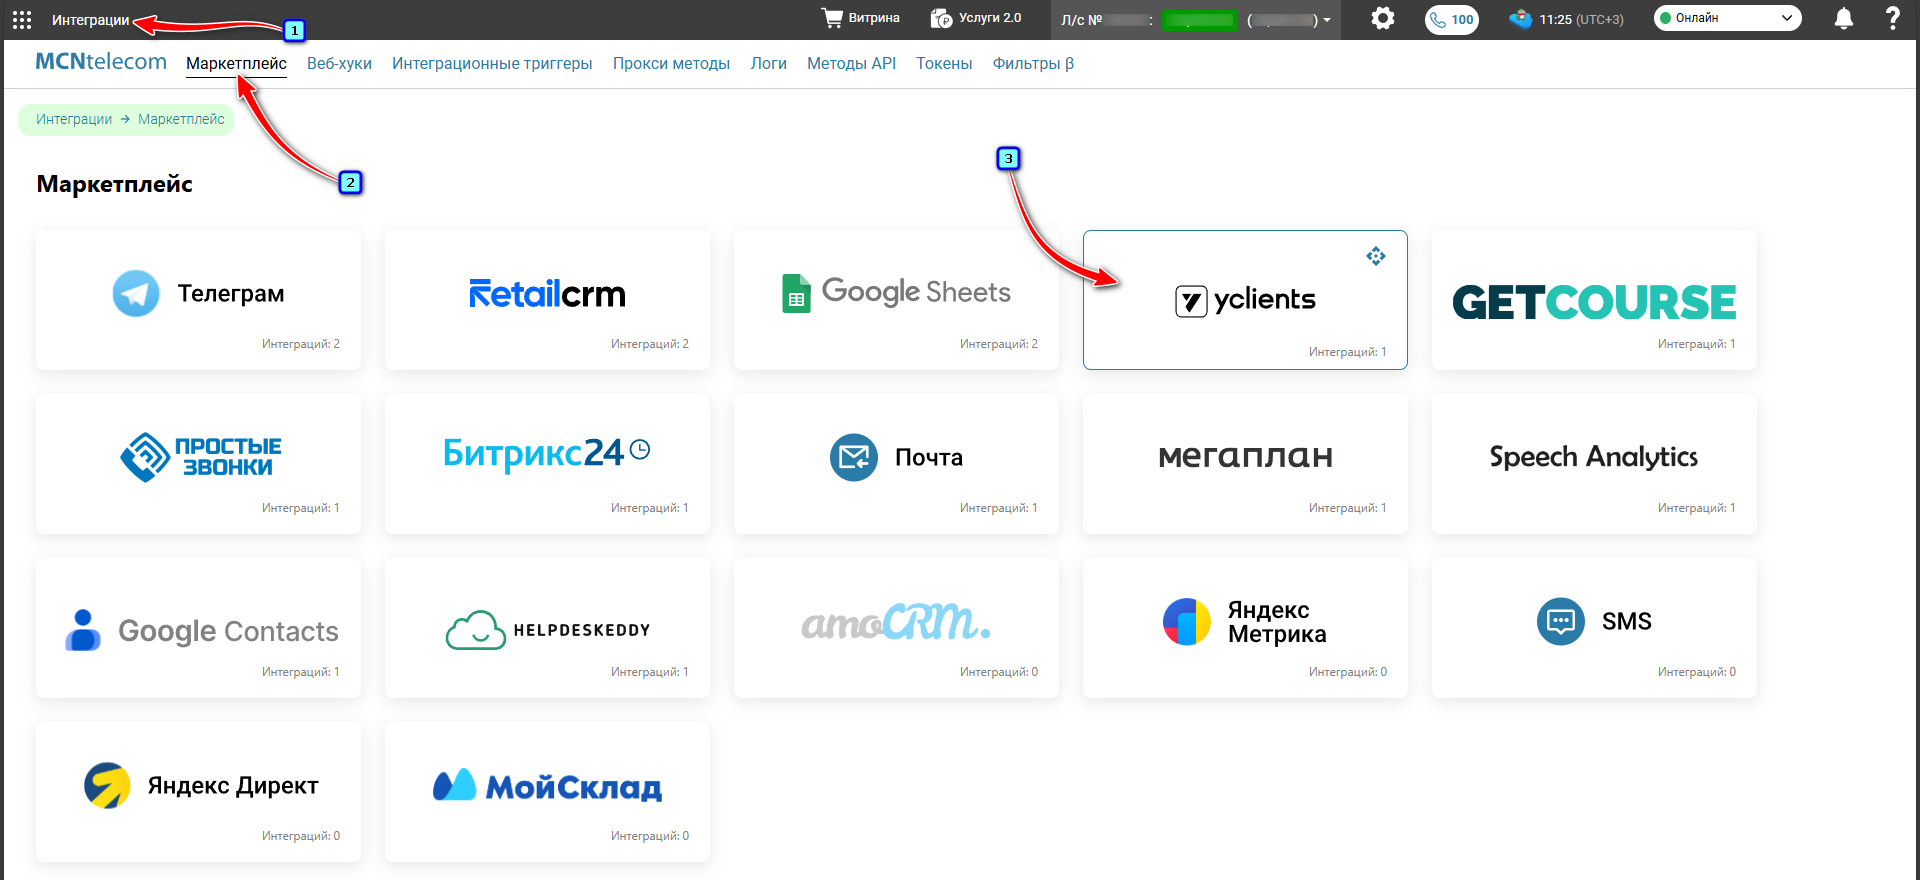Open the Яндекс Метрика card
The image size is (1920, 880).
click(1245, 628)
